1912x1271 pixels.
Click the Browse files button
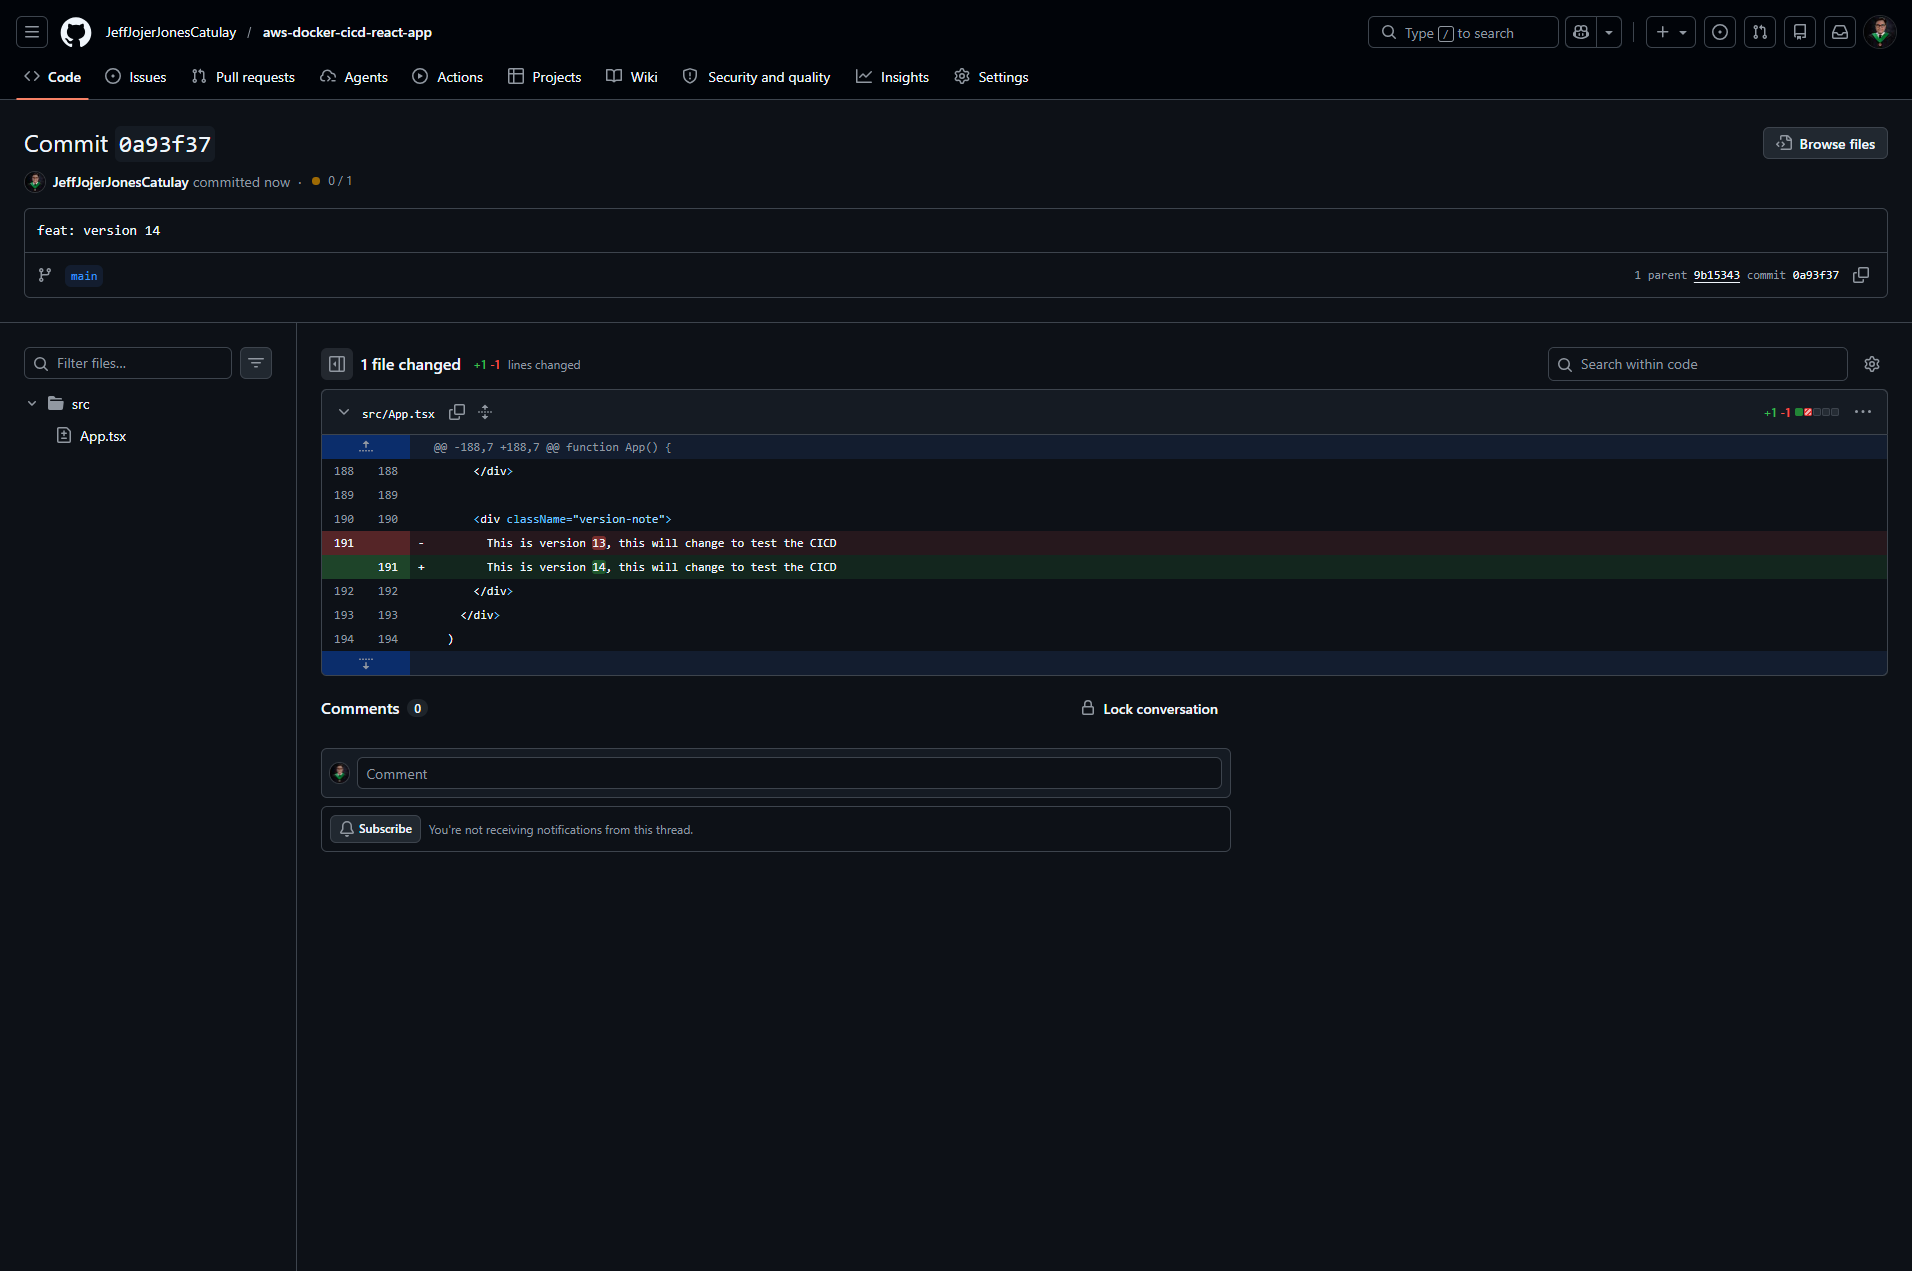pyautogui.click(x=1825, y=143)
